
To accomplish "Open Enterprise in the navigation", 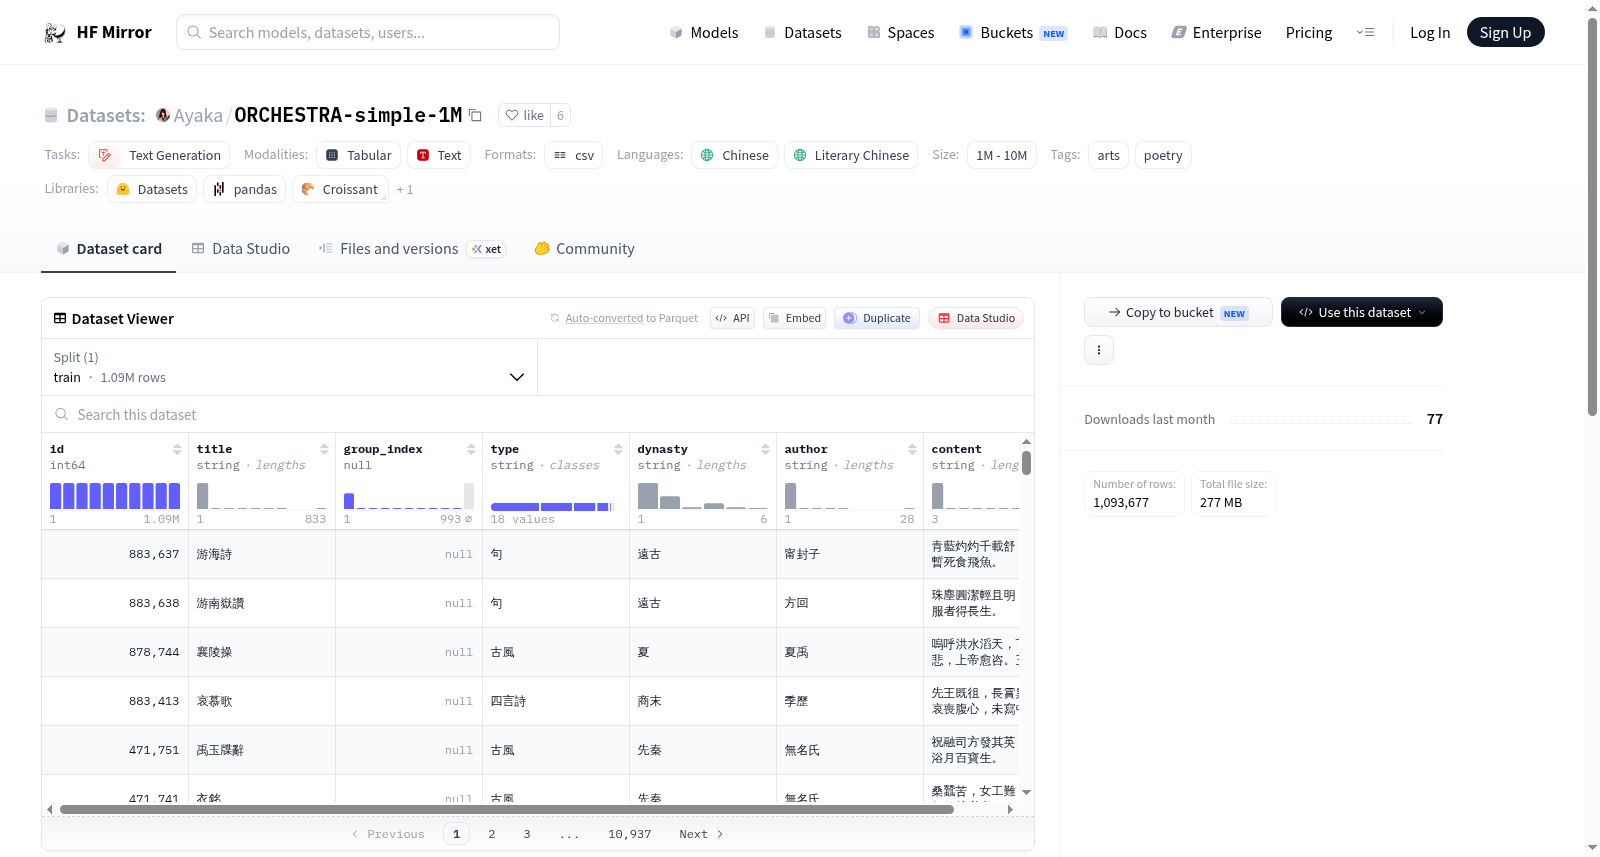I will pos(1216,33).
